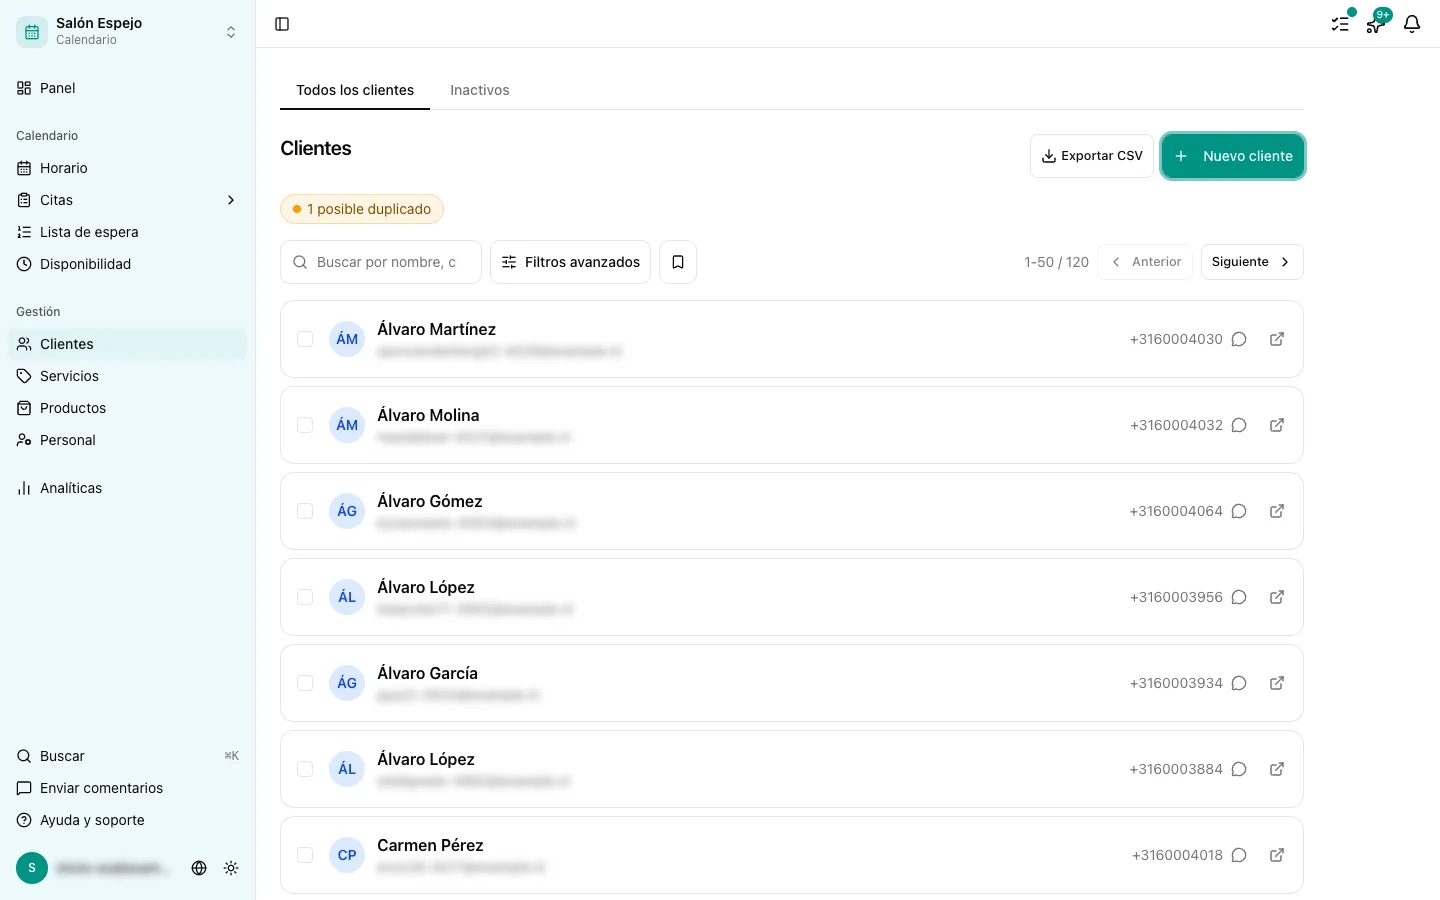Image resolution: width=1440 pixels, height=900 pixels.
Task: Change language via globe icon
Action: tap(199, 868)
